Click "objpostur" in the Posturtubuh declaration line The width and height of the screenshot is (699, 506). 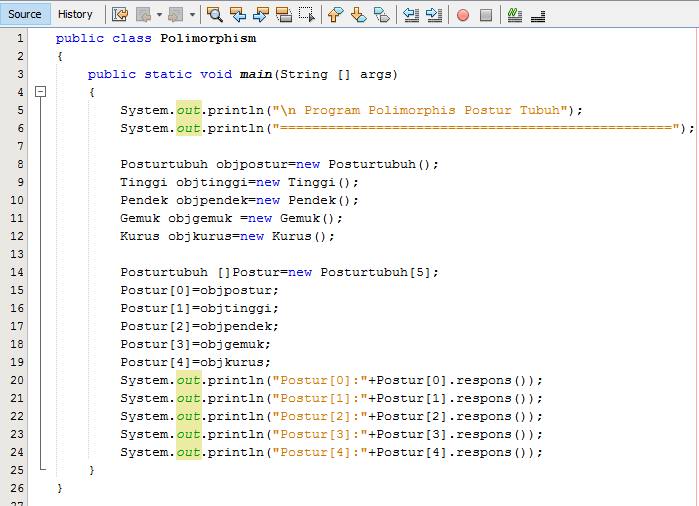[x=252, y=165]
